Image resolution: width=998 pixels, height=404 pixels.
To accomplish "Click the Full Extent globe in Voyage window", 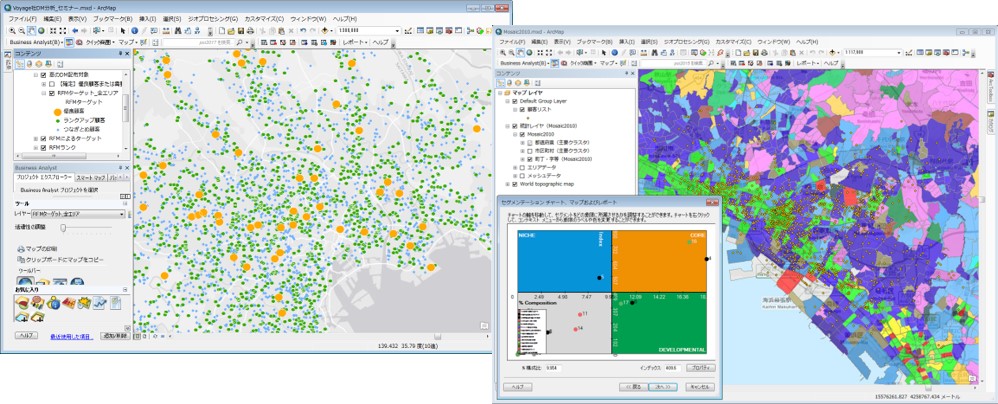I will pos(41,31).
